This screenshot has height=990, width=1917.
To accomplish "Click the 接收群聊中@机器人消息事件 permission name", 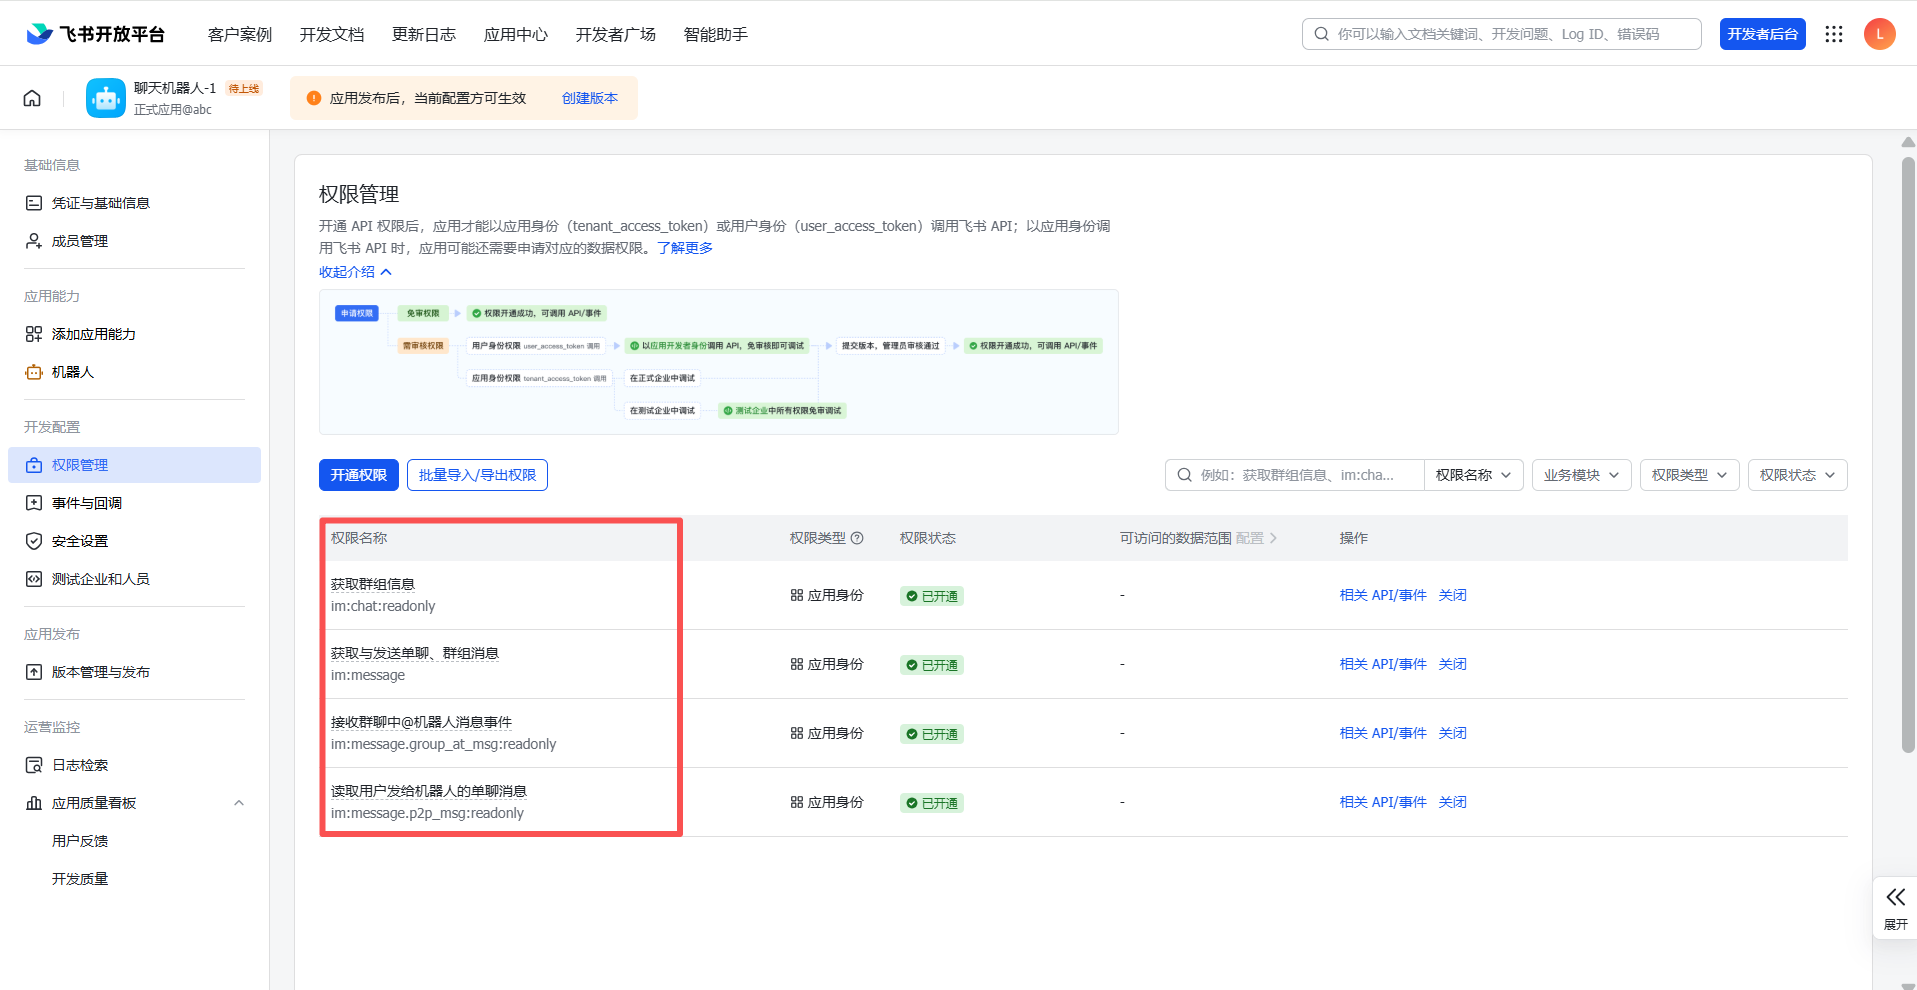I will pos(421,722).
